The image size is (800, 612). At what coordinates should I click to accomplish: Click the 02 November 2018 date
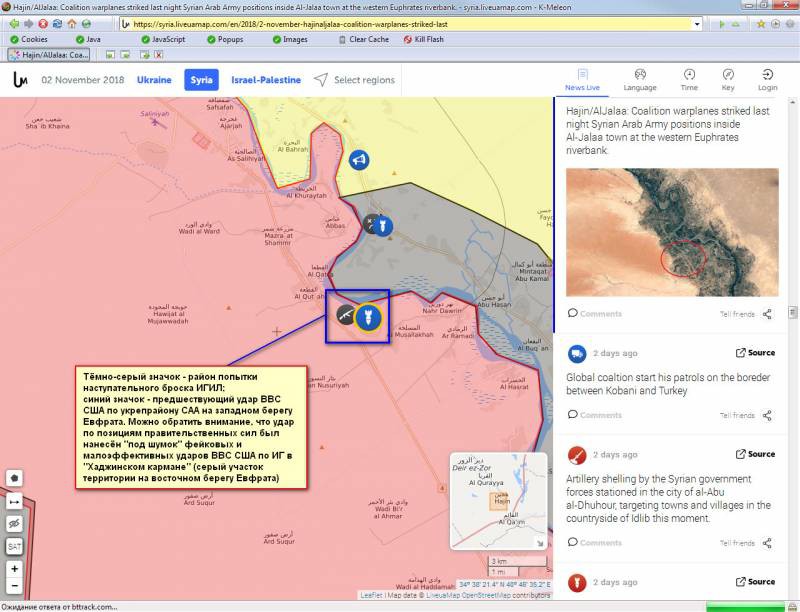(x=83, y=80)
